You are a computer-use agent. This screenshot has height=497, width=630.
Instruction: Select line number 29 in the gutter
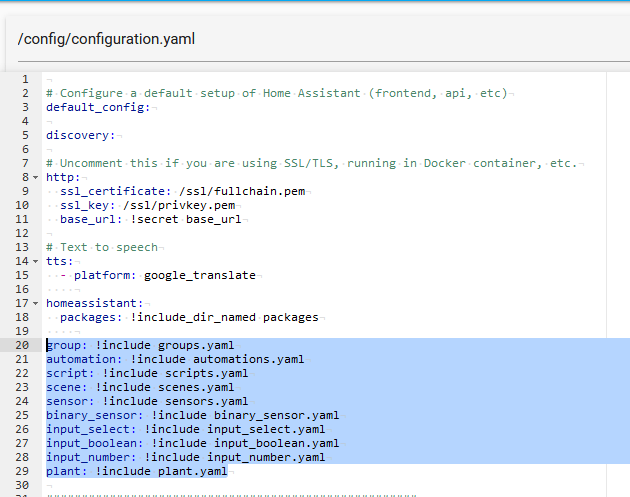point(22,471)
